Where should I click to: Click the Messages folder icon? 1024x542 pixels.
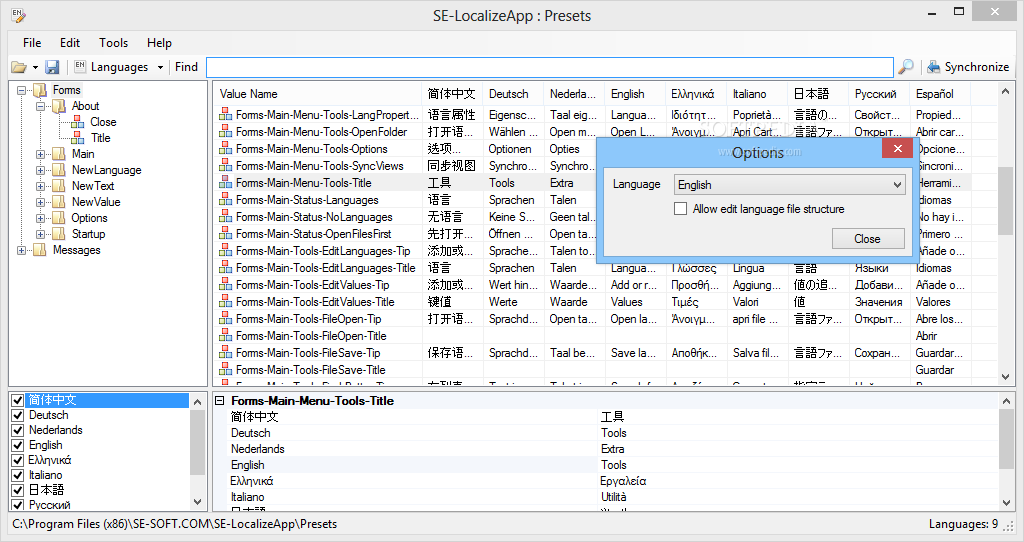[40, 250]
